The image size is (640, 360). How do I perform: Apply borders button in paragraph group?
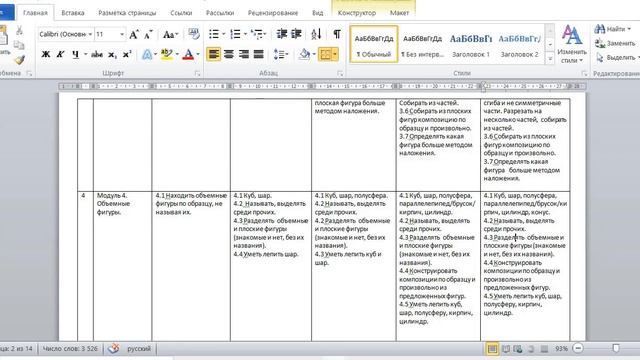coord(326,54)
